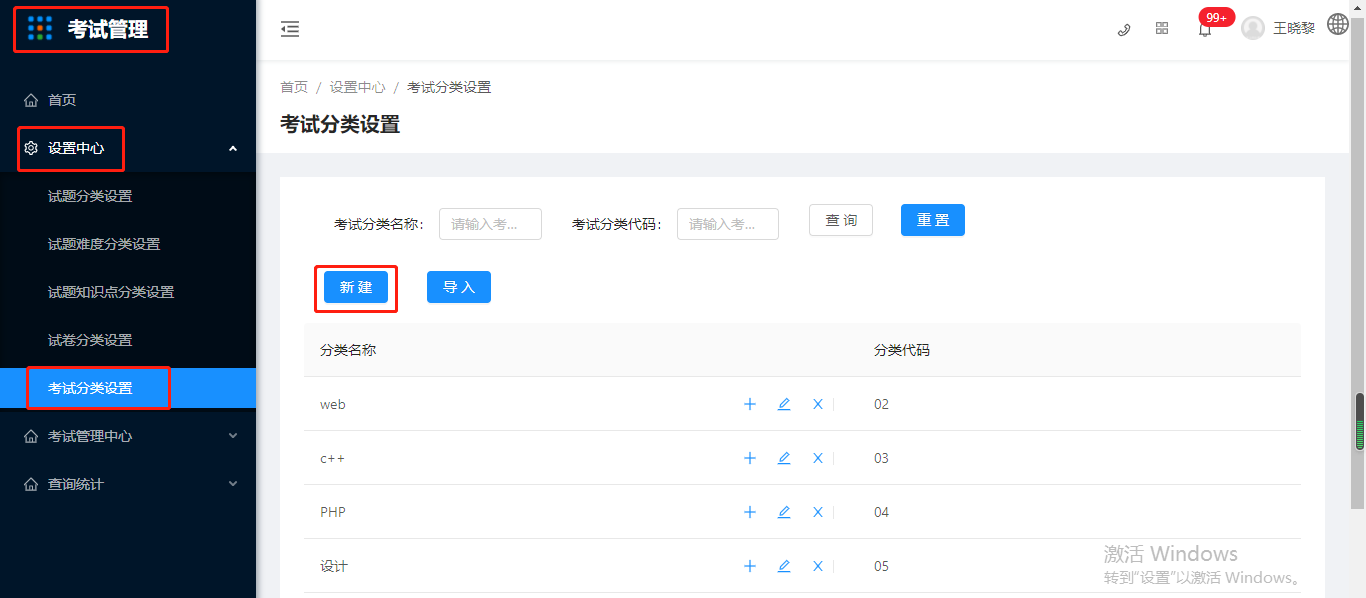
Task: Delete the PHP category row
Action: pos(817,512)
